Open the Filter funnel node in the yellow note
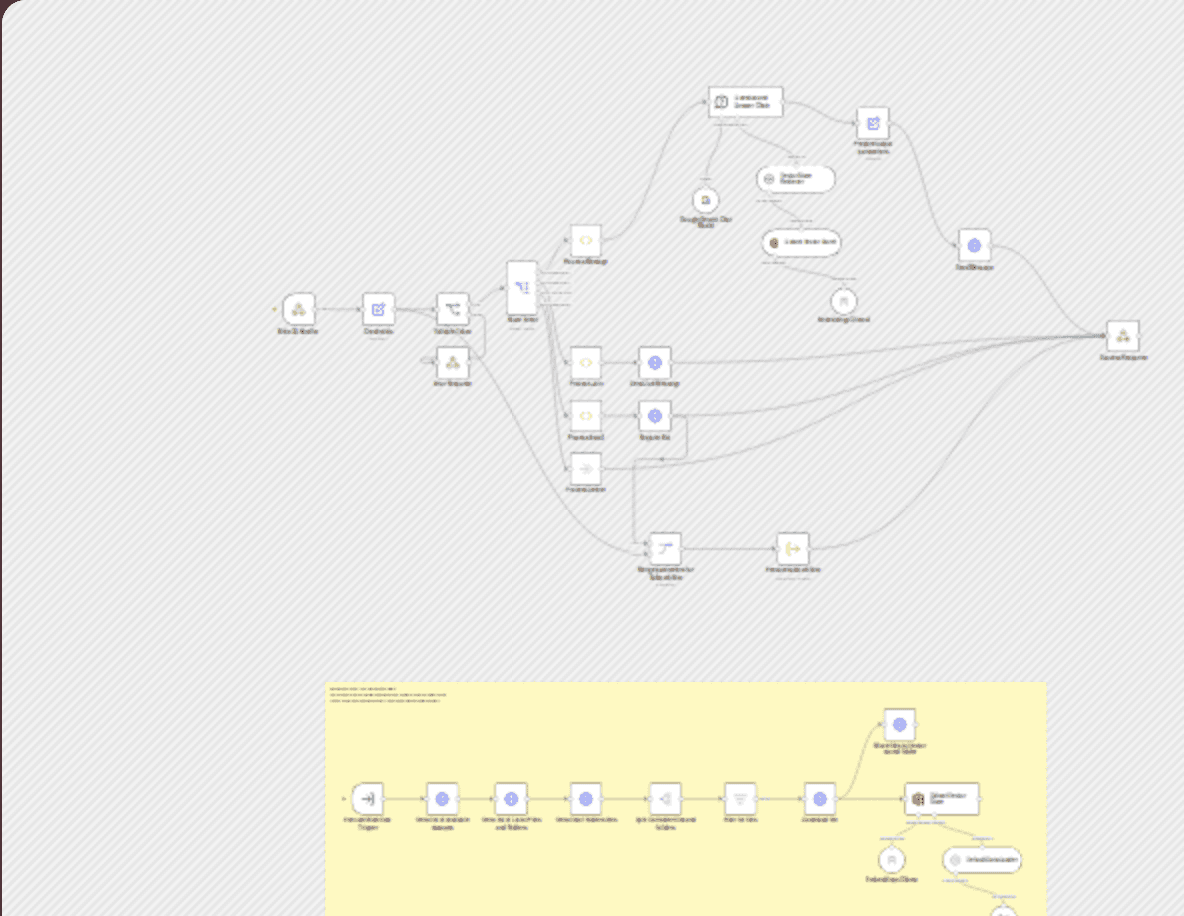Image resolution: width=1184 pixels, height=916 pixels. (740, 799)
